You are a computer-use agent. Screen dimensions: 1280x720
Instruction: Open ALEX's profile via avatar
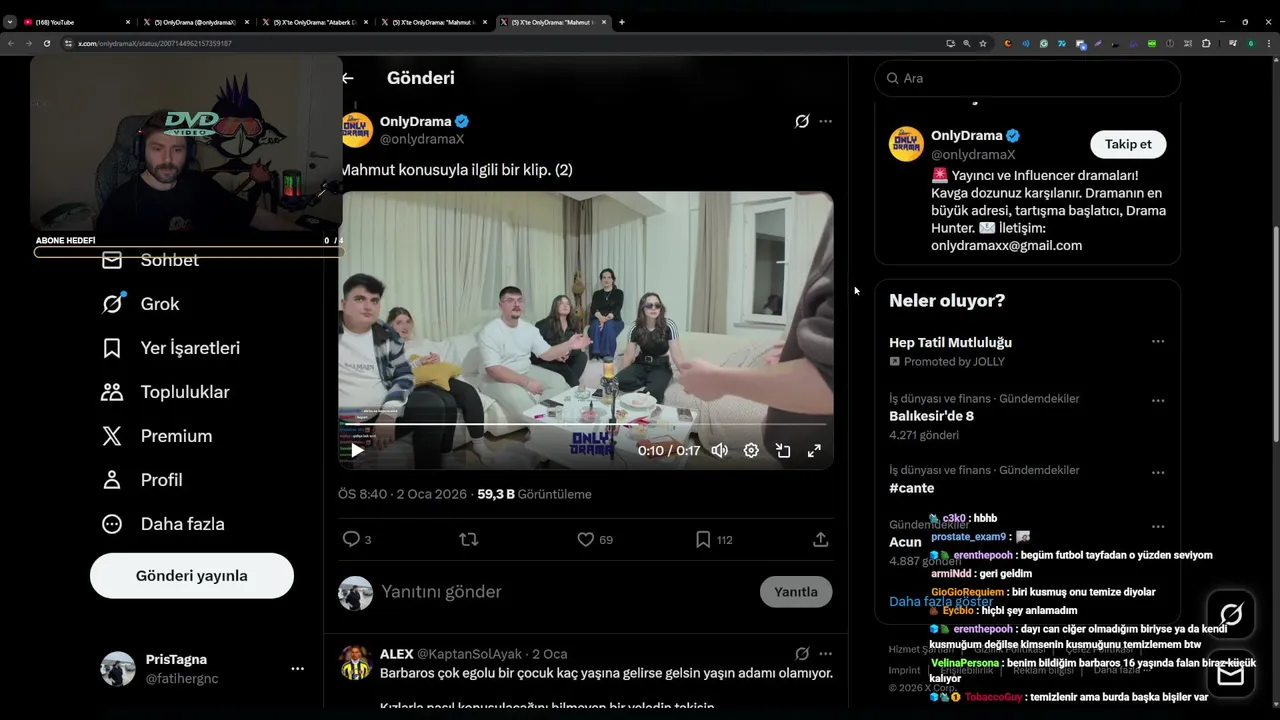355,662
